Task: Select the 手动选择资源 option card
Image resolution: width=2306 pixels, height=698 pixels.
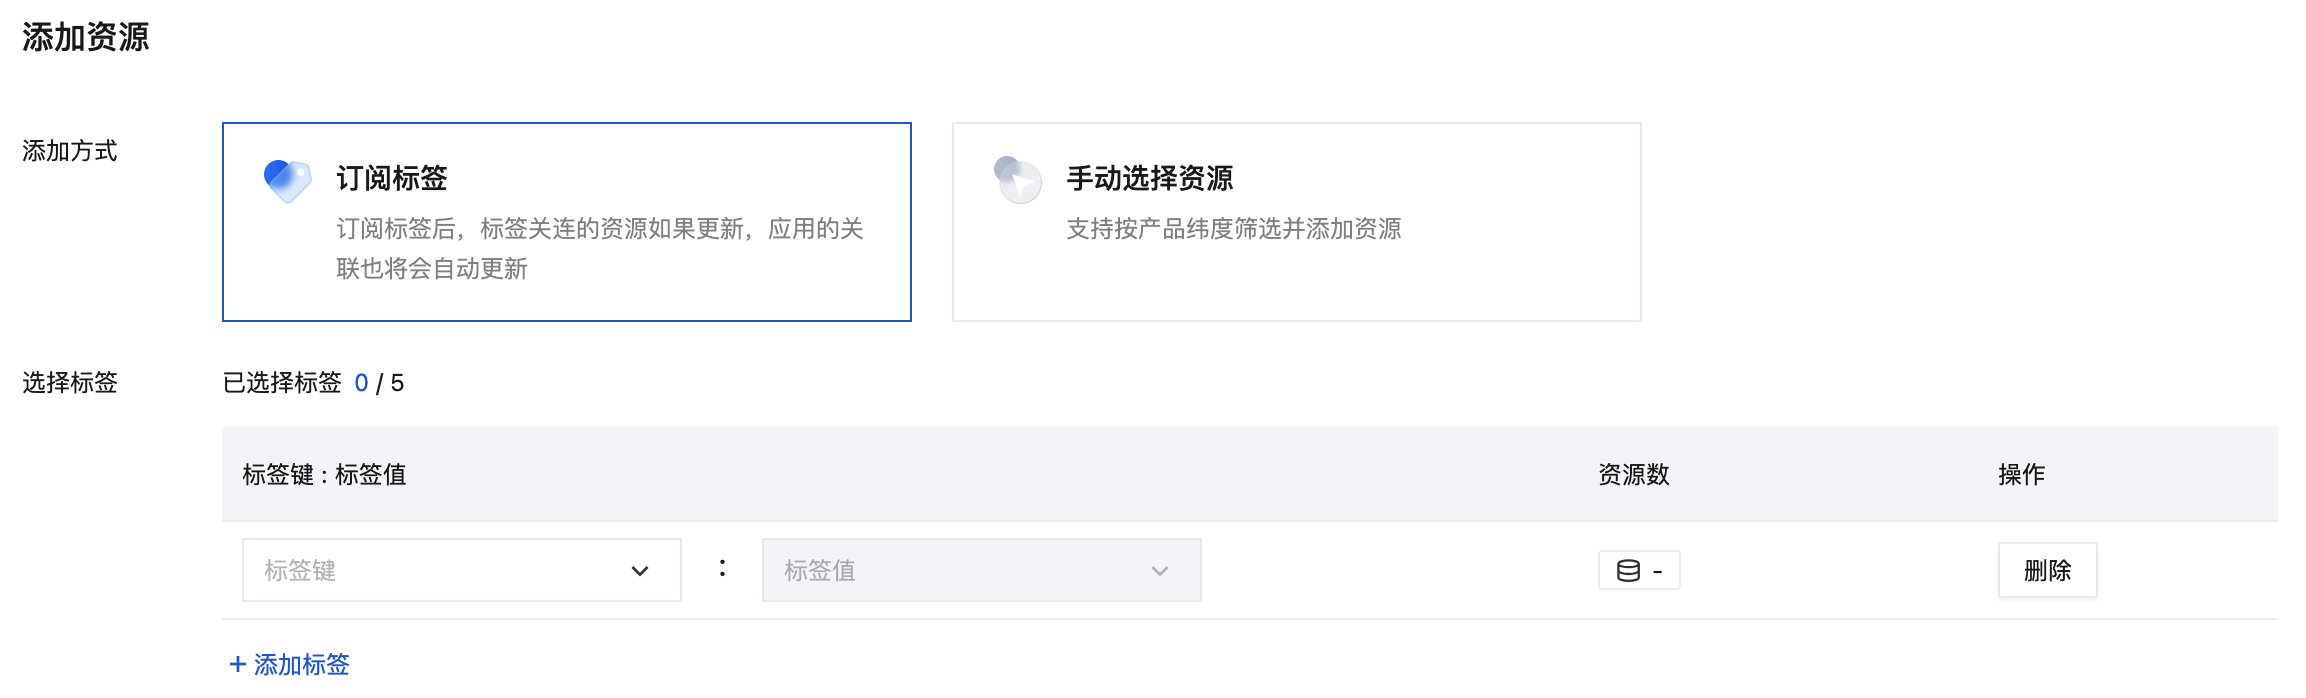Action: (1297, 222)
